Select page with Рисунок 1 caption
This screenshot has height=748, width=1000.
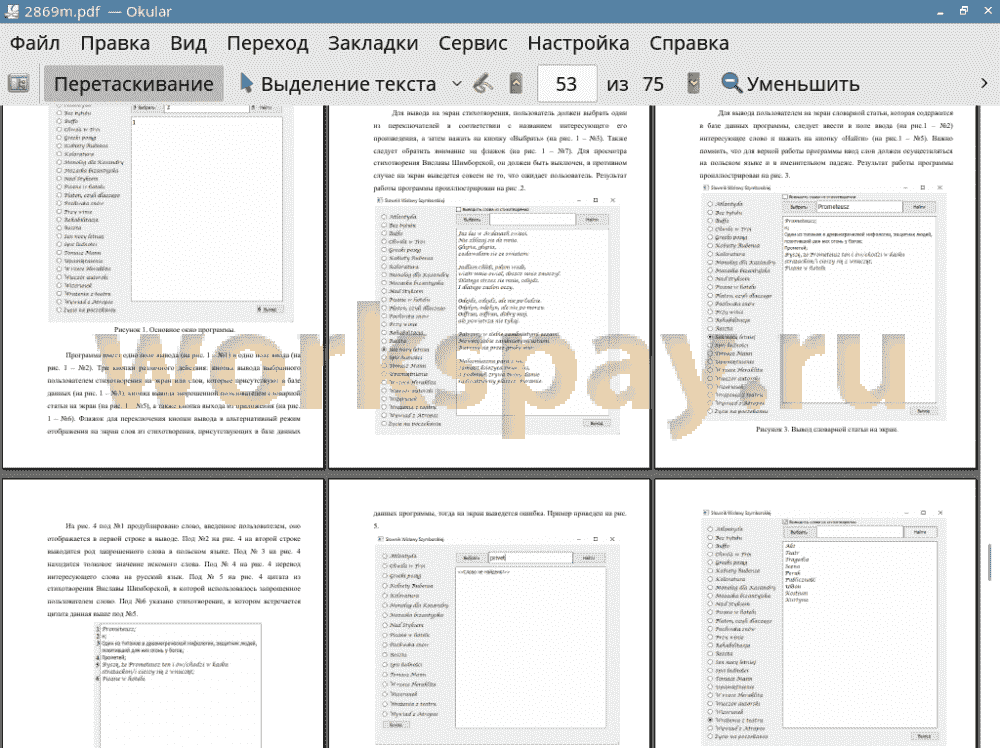(163, 286)
